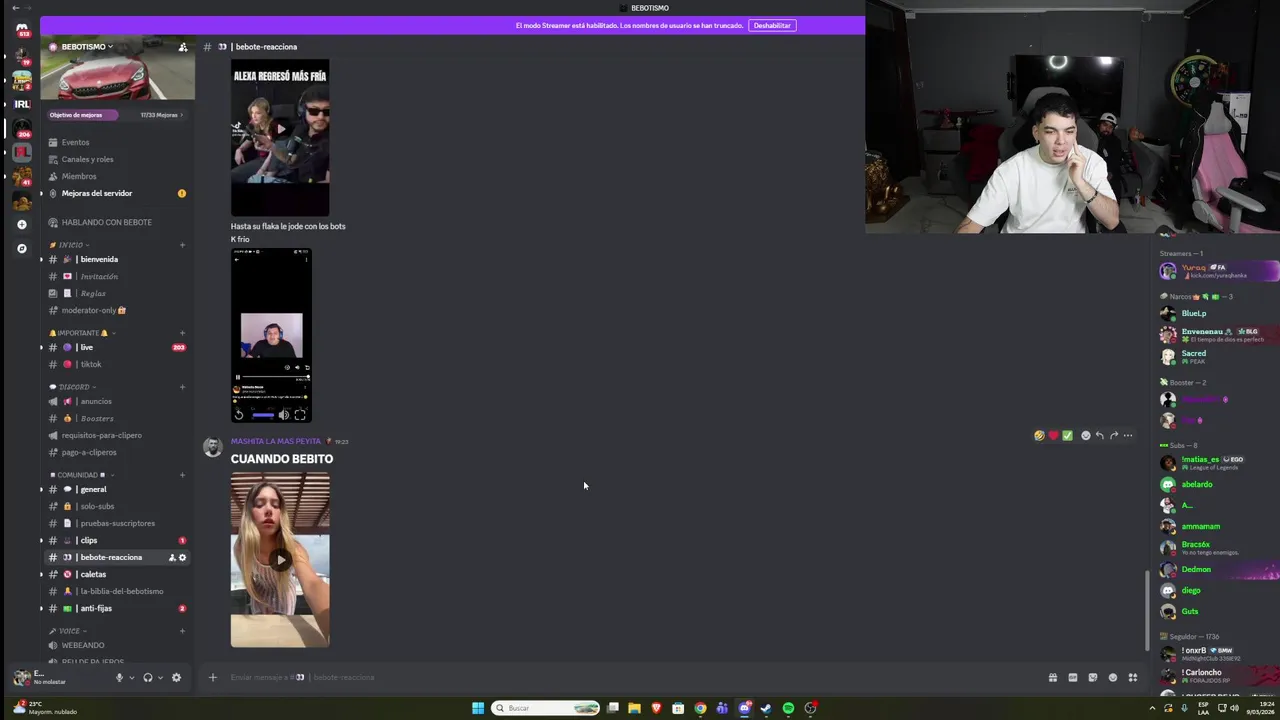
Task: Add red heart quick reaction
Action: pos(1053,435)
